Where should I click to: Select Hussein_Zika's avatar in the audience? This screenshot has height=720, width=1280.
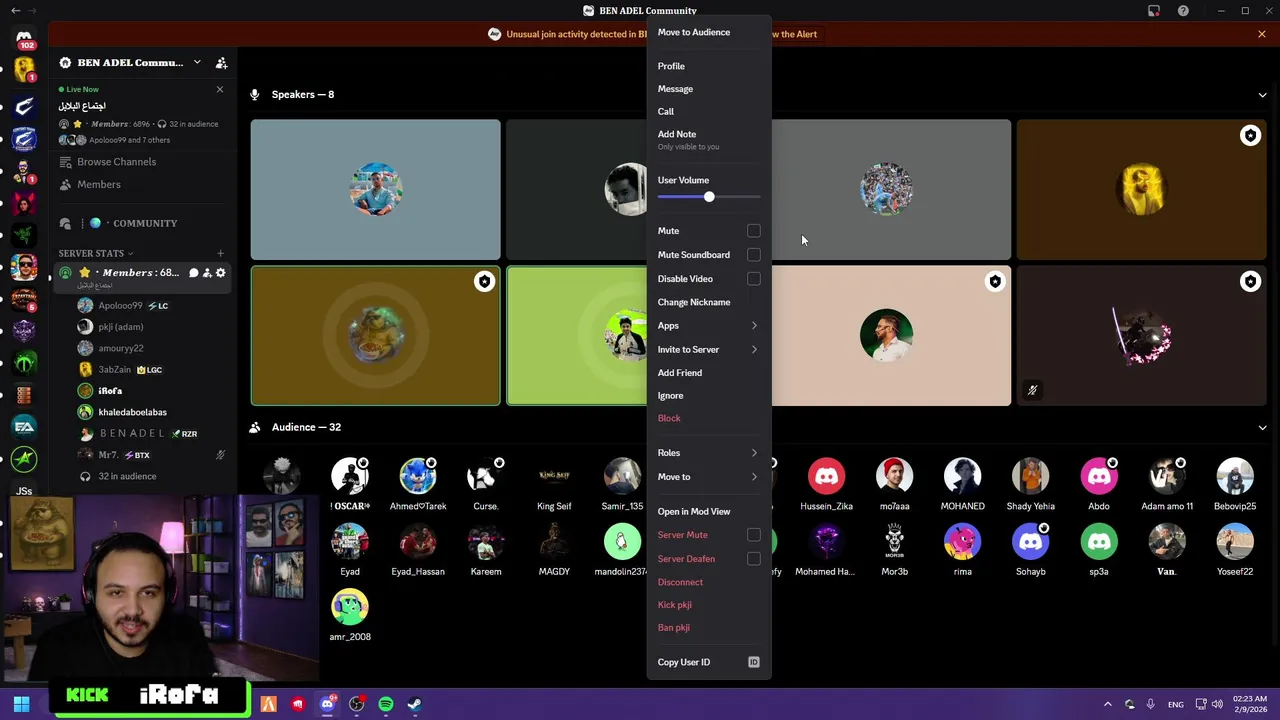click(x=826, y=477)
